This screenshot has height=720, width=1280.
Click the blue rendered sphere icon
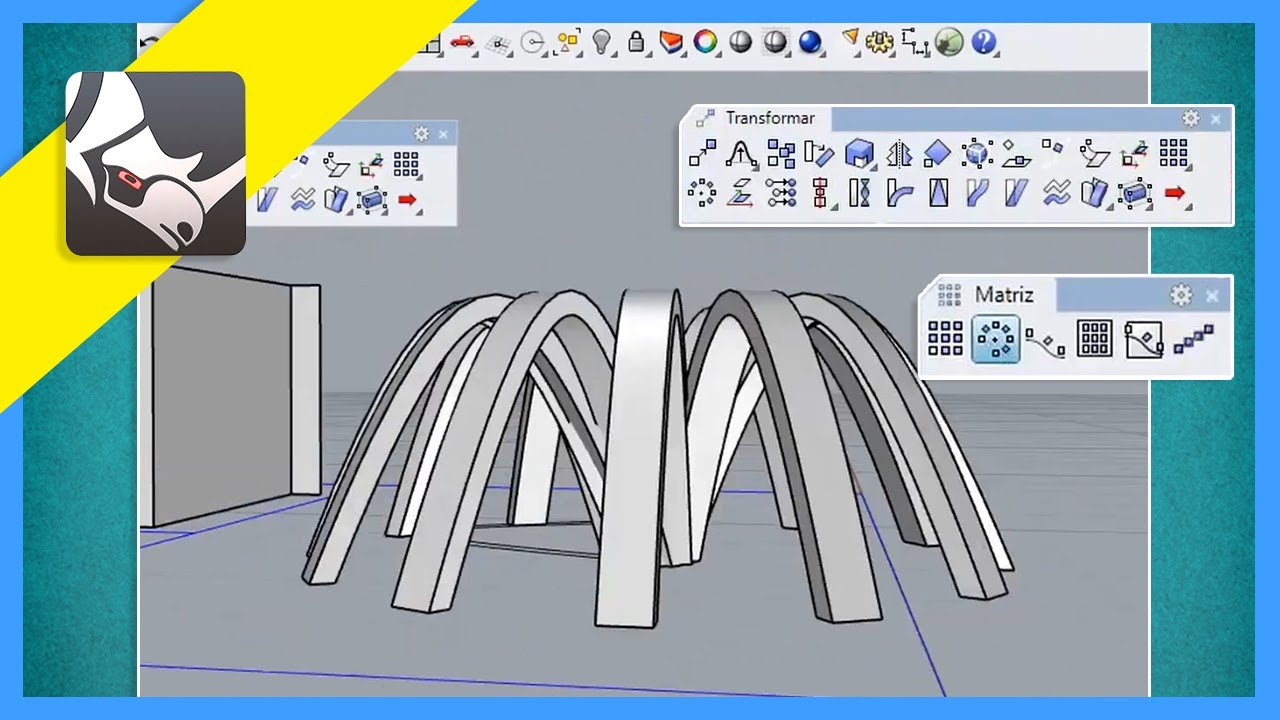coord(810,42)
